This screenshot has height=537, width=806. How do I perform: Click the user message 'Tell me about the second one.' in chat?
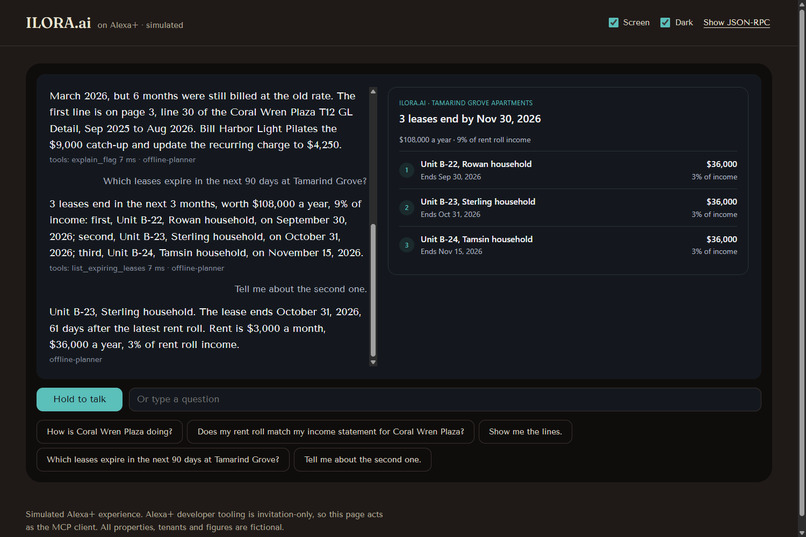click(x=301, y=289)
